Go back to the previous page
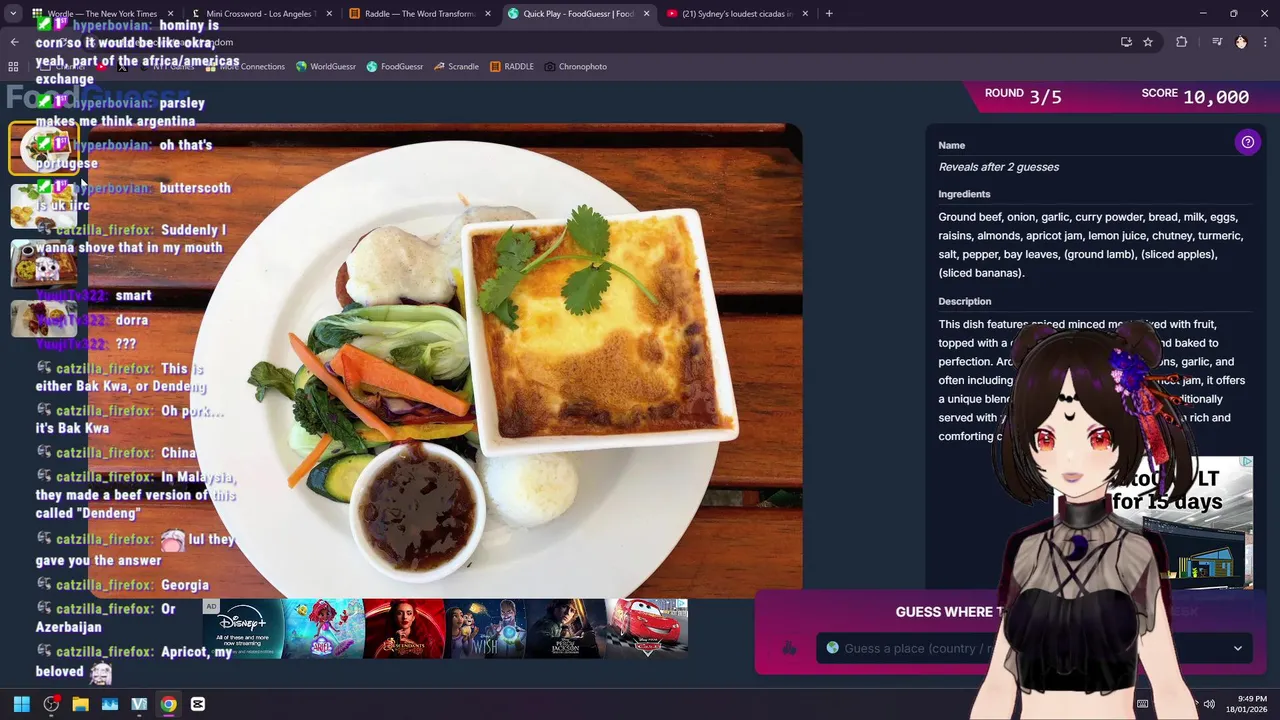The image size is (1280, 720). click(x=14, y=42)
